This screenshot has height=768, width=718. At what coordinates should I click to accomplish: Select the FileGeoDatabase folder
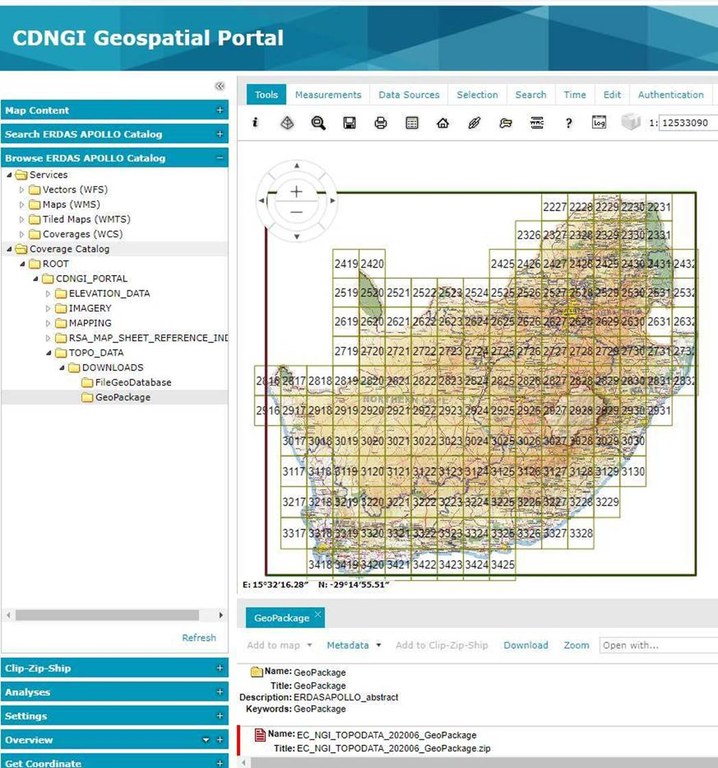click(132, 382)
